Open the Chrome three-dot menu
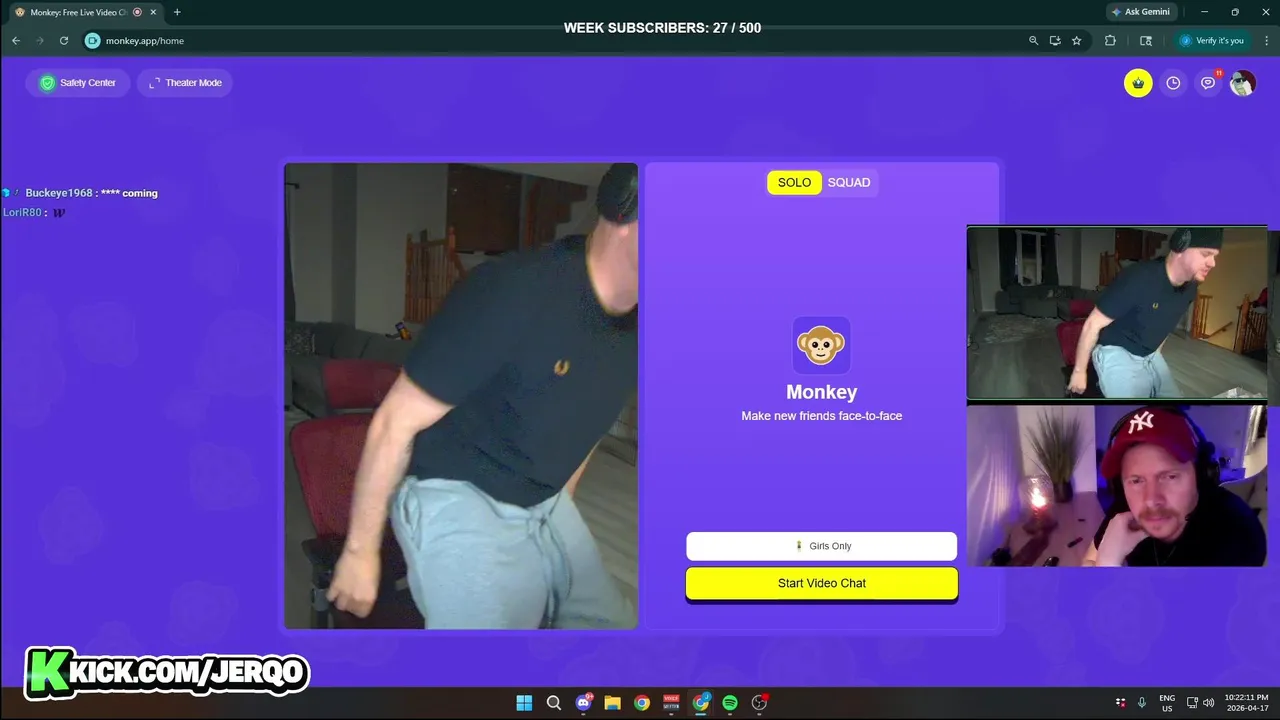Image resolution: width=1280 pixels, height=720 pixels. point(1265,41)
